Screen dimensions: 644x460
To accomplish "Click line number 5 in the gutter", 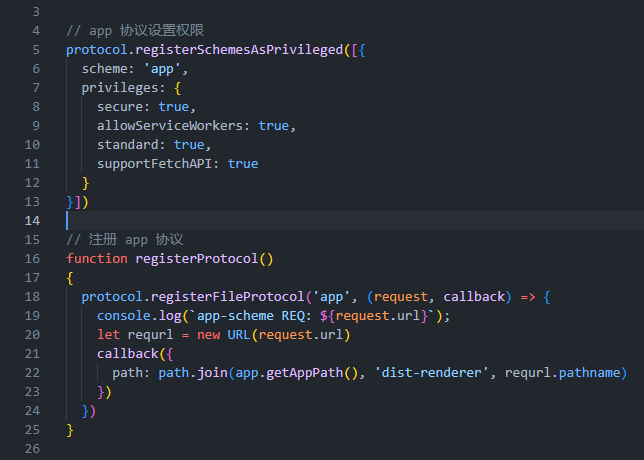I will 36,50.
